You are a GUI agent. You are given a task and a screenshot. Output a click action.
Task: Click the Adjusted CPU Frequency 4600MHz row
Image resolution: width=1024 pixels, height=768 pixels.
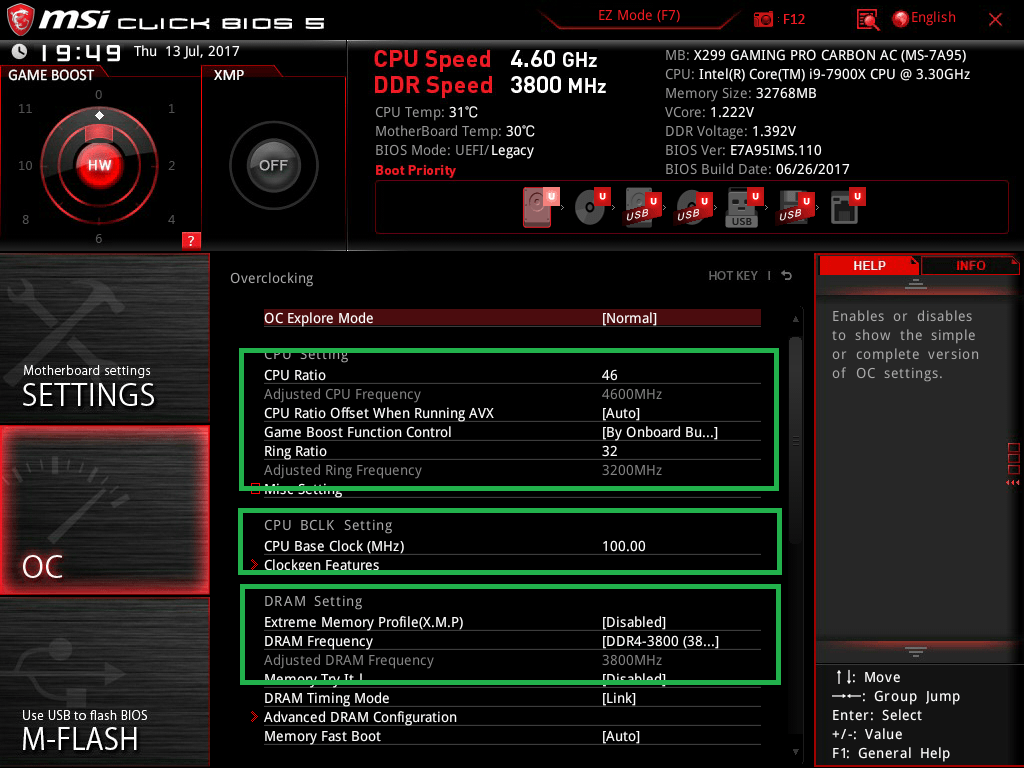(x=512, y=394)
